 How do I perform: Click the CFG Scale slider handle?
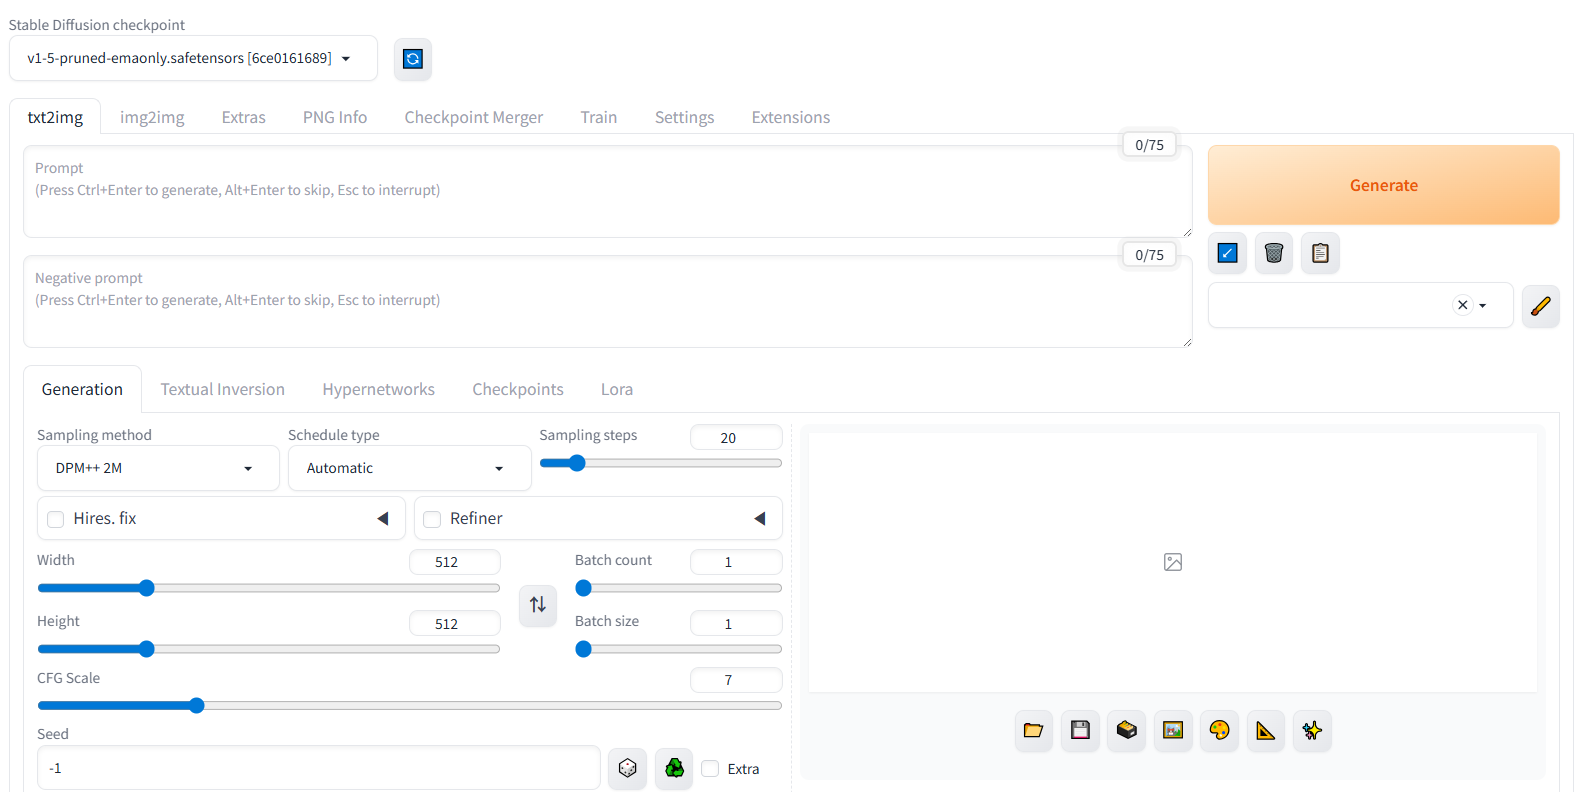(197, 706)
